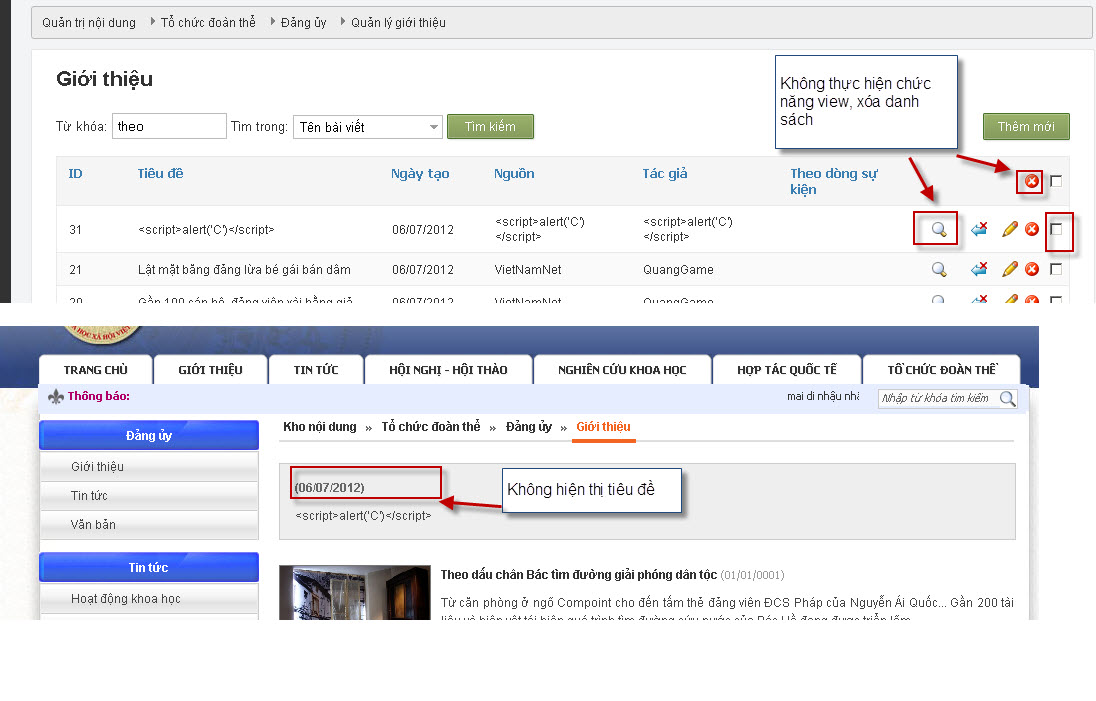
Task: Click the "Từ khóa" keyword input field
Action: pos(169,127)
